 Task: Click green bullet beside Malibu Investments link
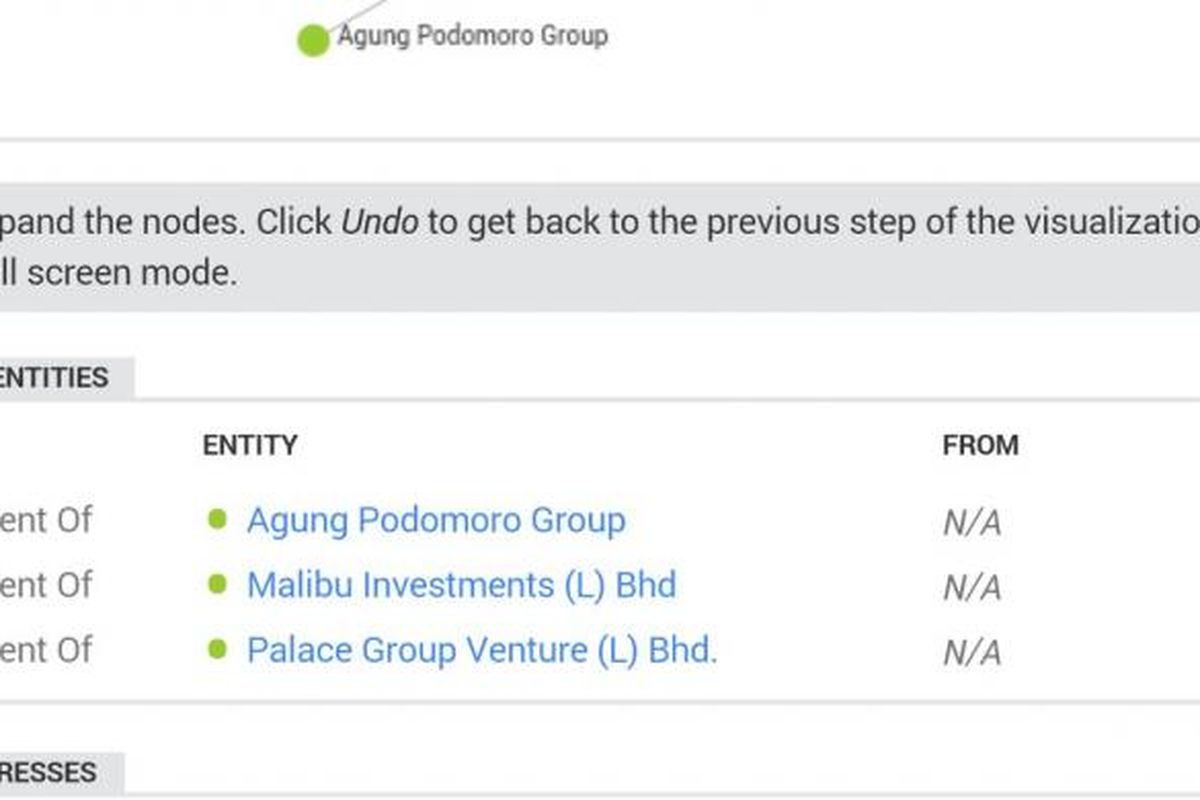tap(217, 585)
